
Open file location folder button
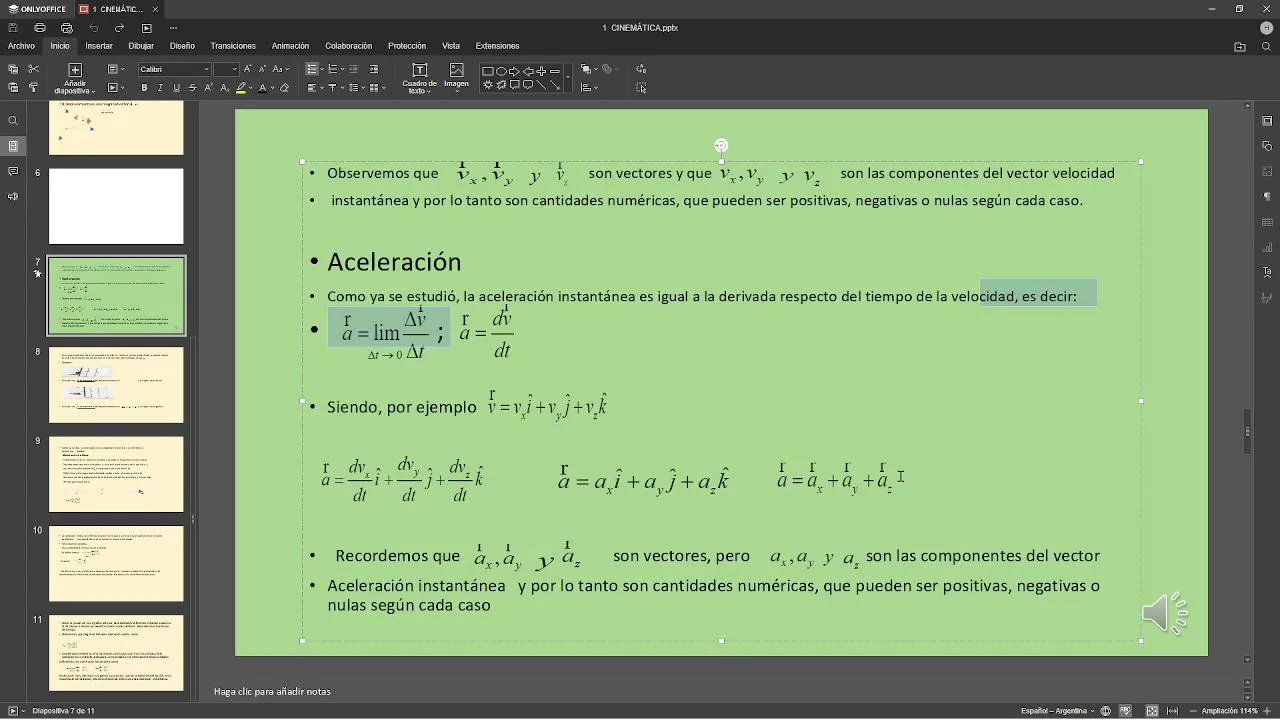tap(1240, 46)
